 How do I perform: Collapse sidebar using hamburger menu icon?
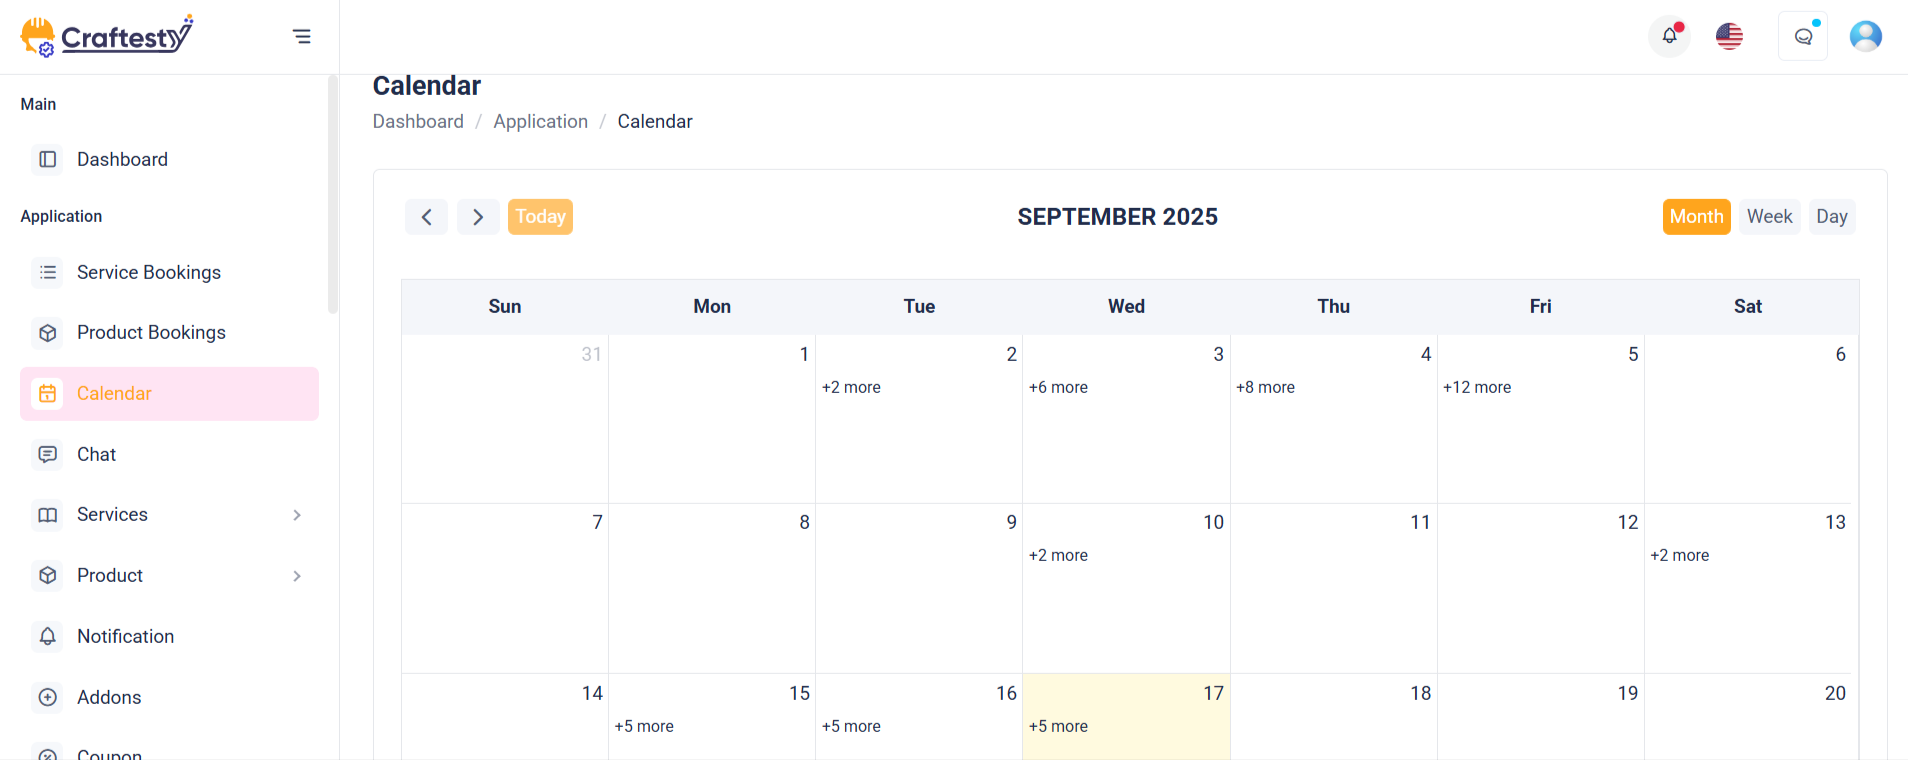click(301, 37)
